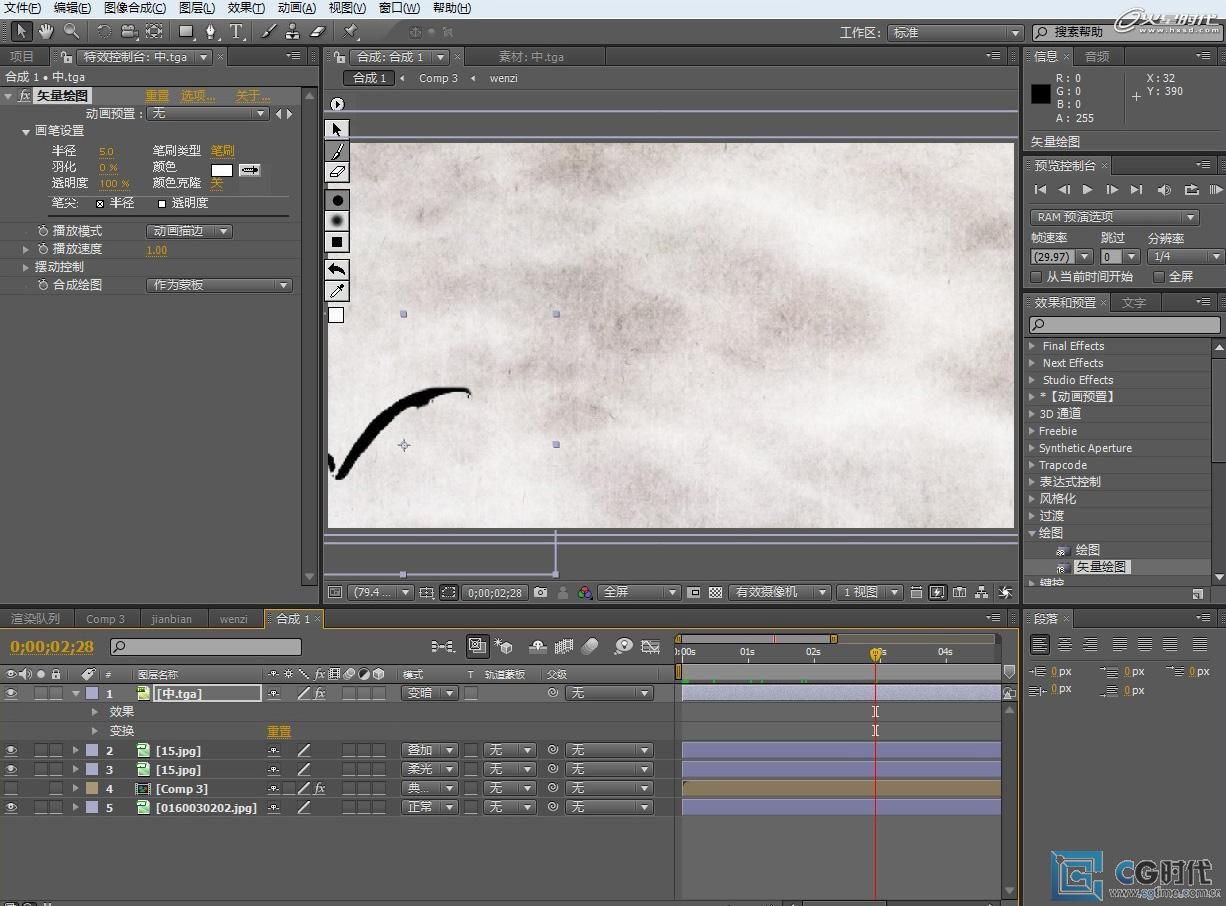Choose the hard round brush tip
The height and width of the screenshot is (906, 1226).
(337, 200)
